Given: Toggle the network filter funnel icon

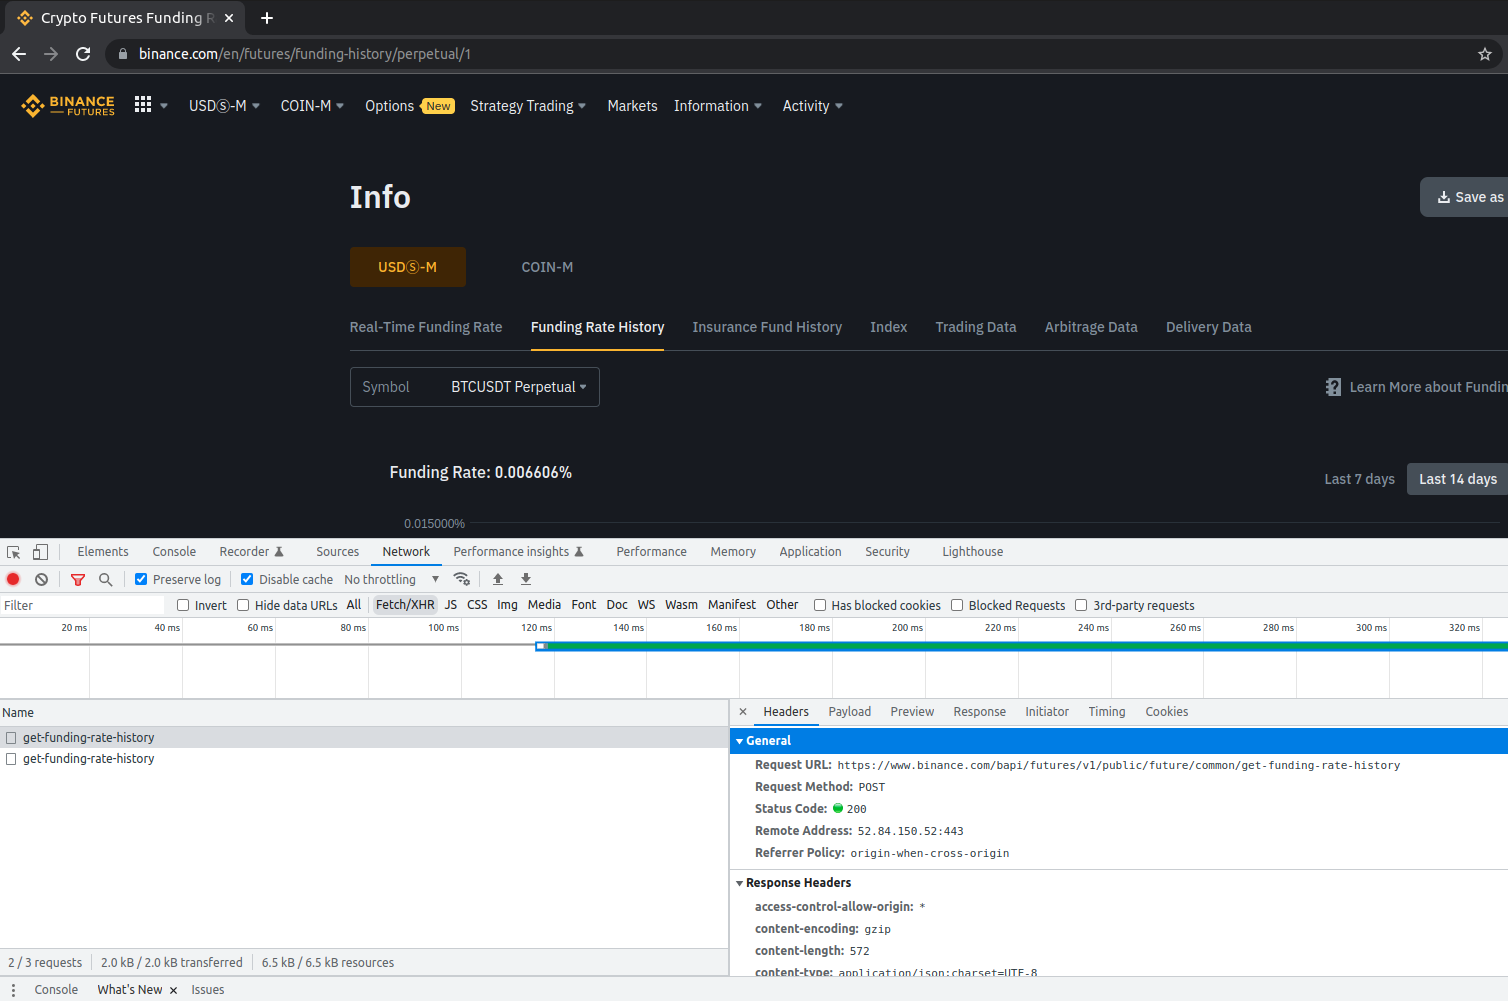Looking at the screenshot, I should tap(78, 579).
